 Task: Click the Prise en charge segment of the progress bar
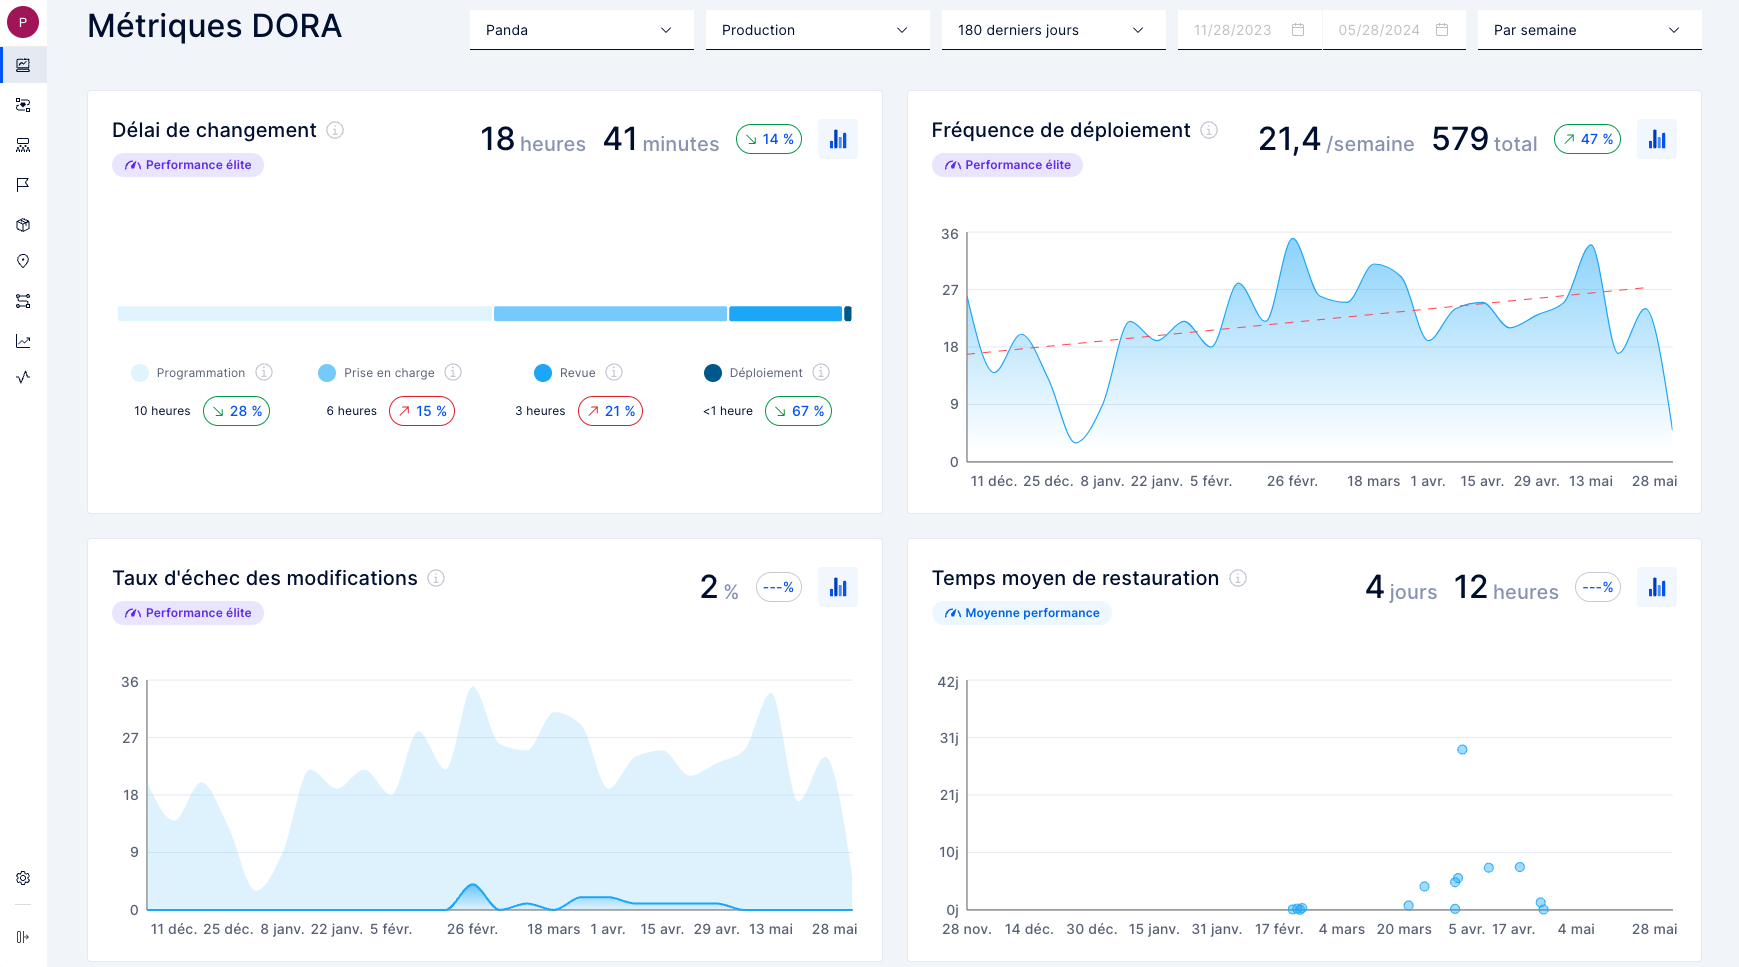(x=610, y=314)
